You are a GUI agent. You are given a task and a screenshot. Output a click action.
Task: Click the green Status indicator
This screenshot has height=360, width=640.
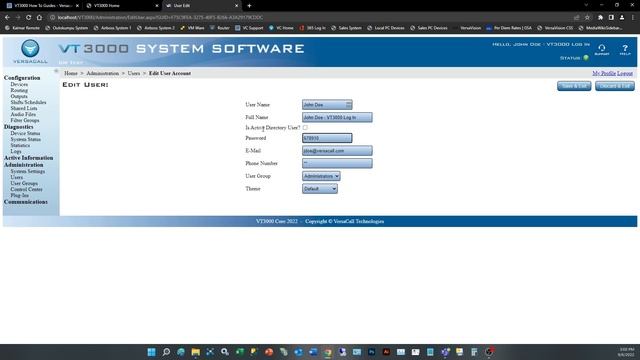coord(586,58)
